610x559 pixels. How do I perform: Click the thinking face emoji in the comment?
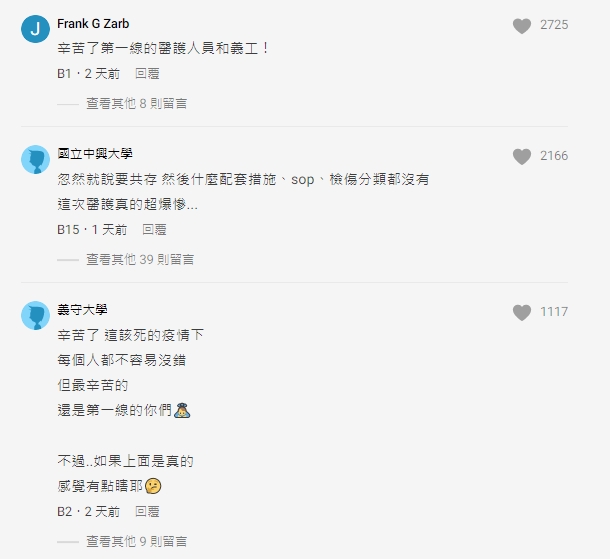153,486
